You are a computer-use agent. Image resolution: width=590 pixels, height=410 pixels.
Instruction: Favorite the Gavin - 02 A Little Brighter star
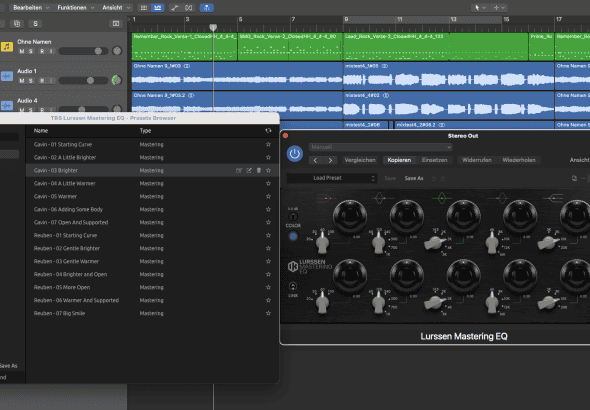click(268, 157)
